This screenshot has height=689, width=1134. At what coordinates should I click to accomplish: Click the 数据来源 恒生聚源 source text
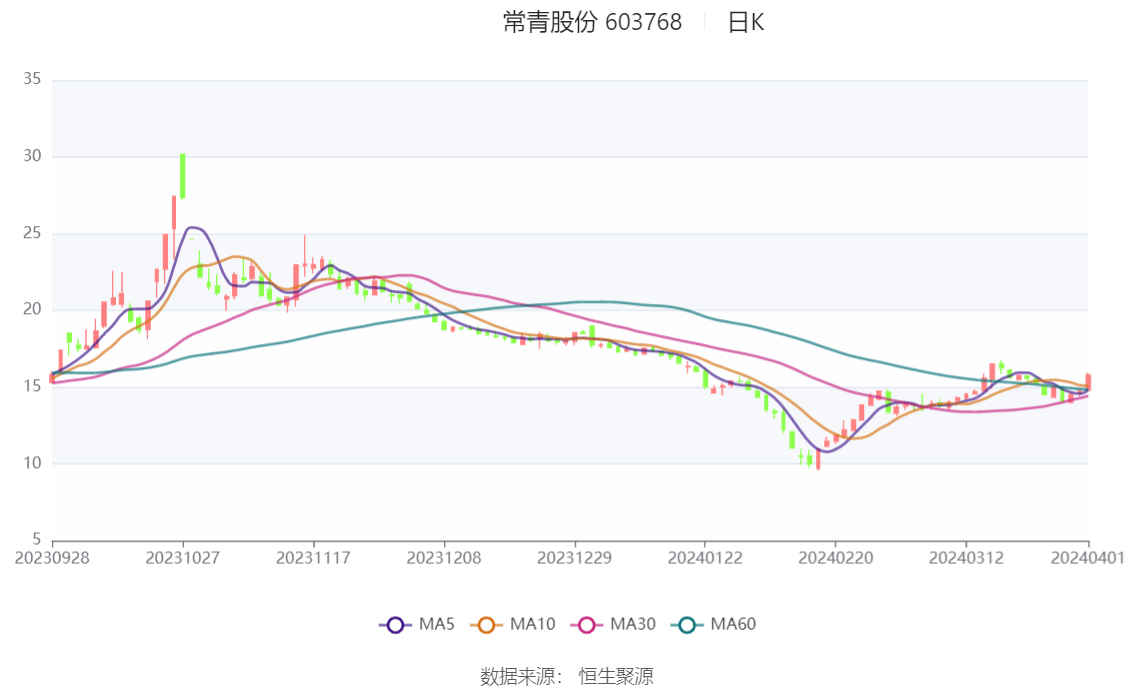pos(567,677)
